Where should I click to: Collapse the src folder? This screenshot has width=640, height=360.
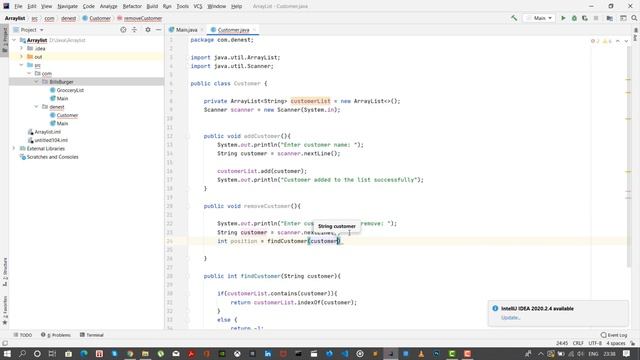click(x=22, y=65)
